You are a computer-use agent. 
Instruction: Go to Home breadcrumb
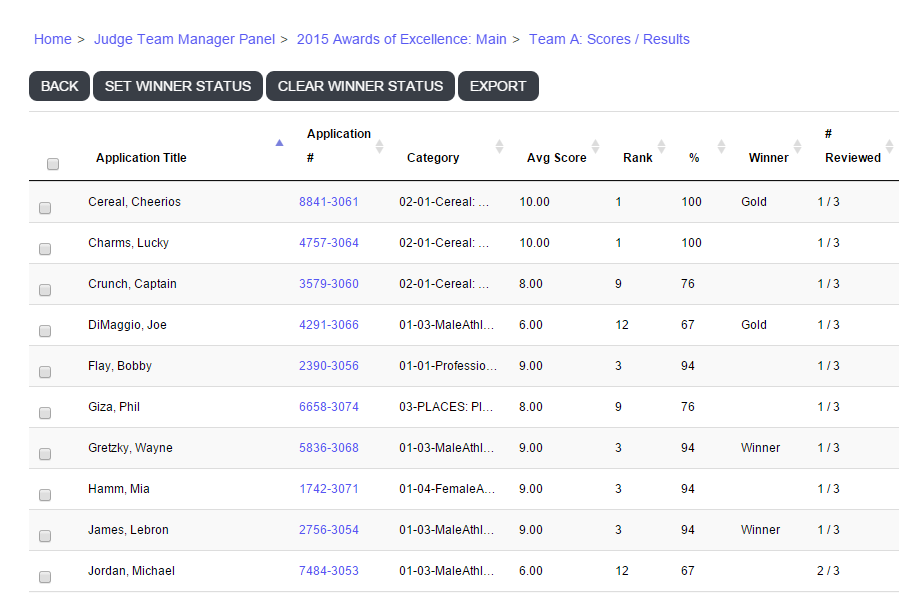[52, 39]
